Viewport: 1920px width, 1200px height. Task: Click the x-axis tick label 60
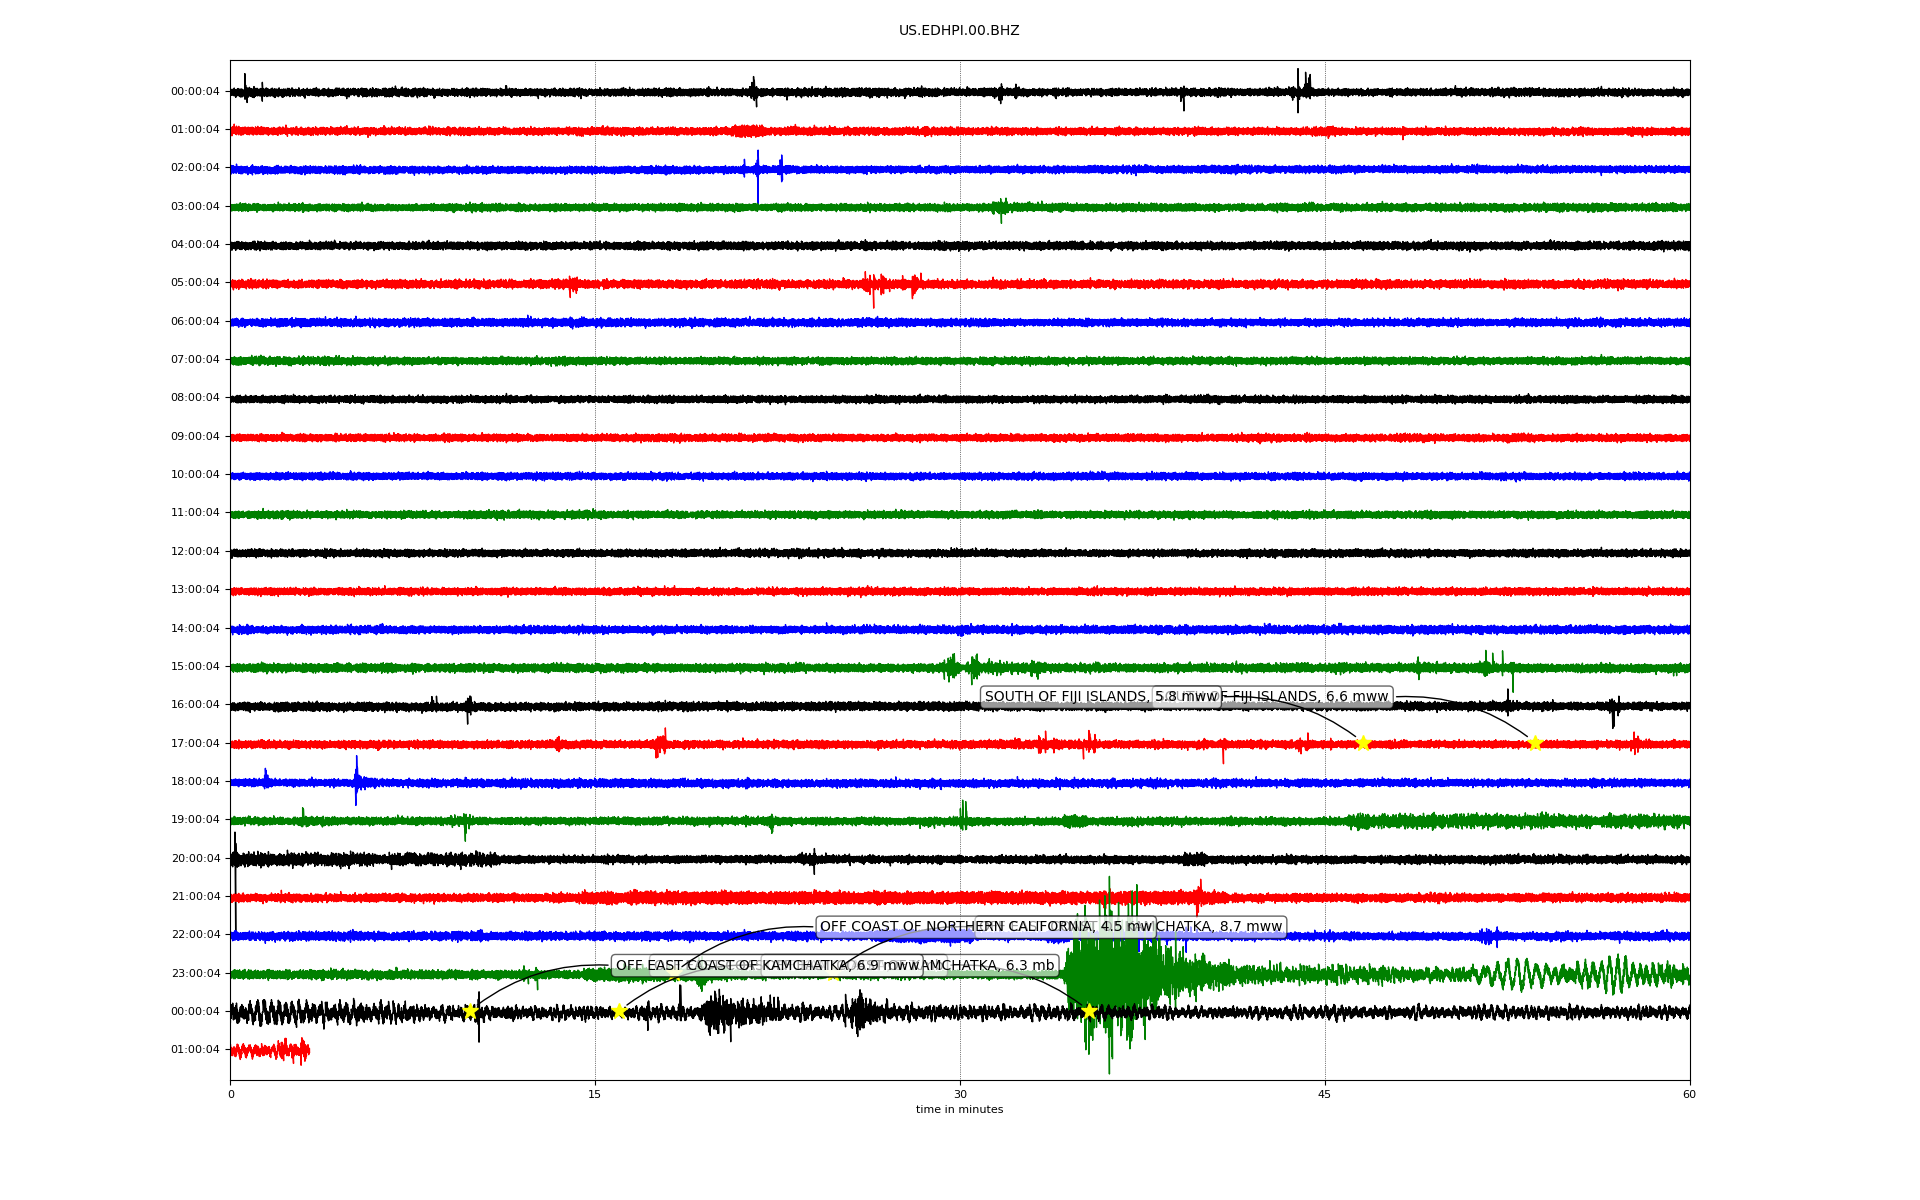[x=1689, y=1094]
